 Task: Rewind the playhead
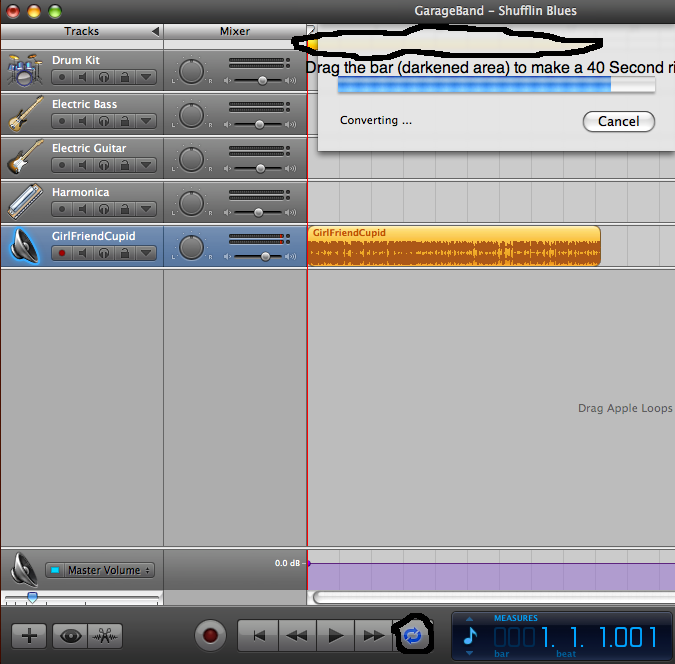pos(297,636)
